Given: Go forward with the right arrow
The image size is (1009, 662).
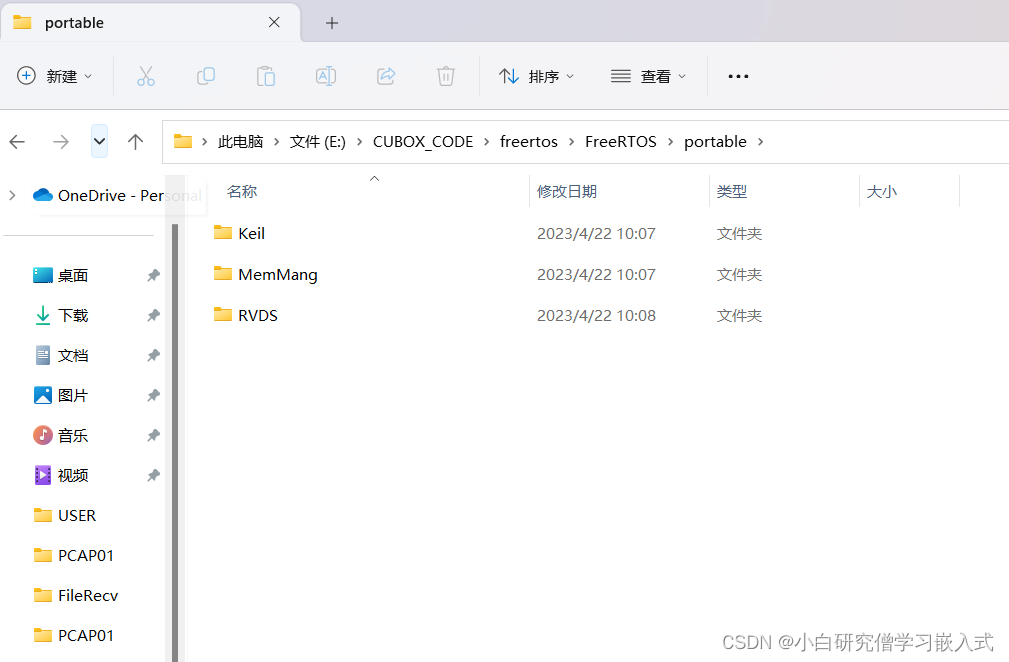Looking at the screenshot, I should click(x=60, y=142).
